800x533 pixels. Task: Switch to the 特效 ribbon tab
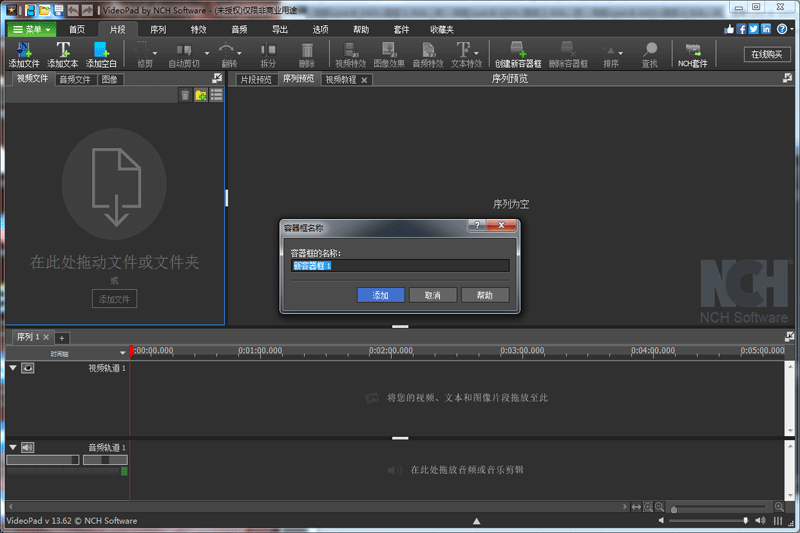pyautogui.click(x=198, y=29)
